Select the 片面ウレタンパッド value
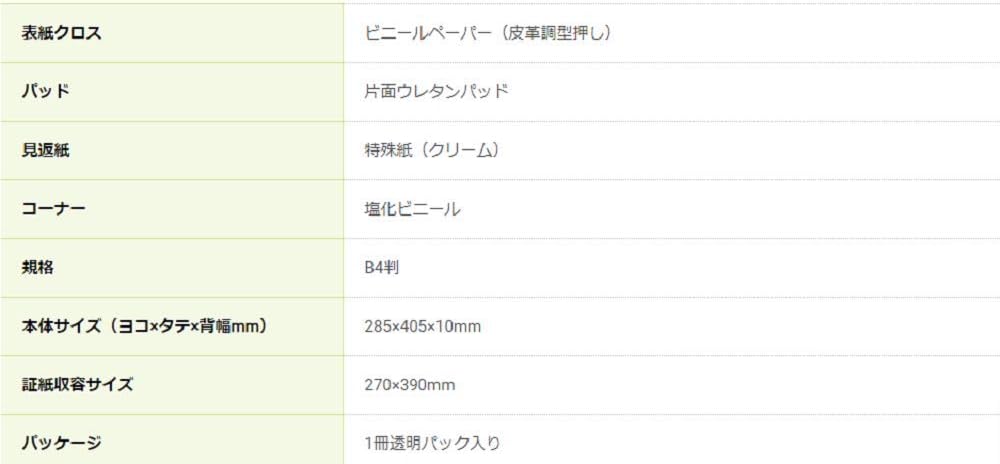 [437, 92]
